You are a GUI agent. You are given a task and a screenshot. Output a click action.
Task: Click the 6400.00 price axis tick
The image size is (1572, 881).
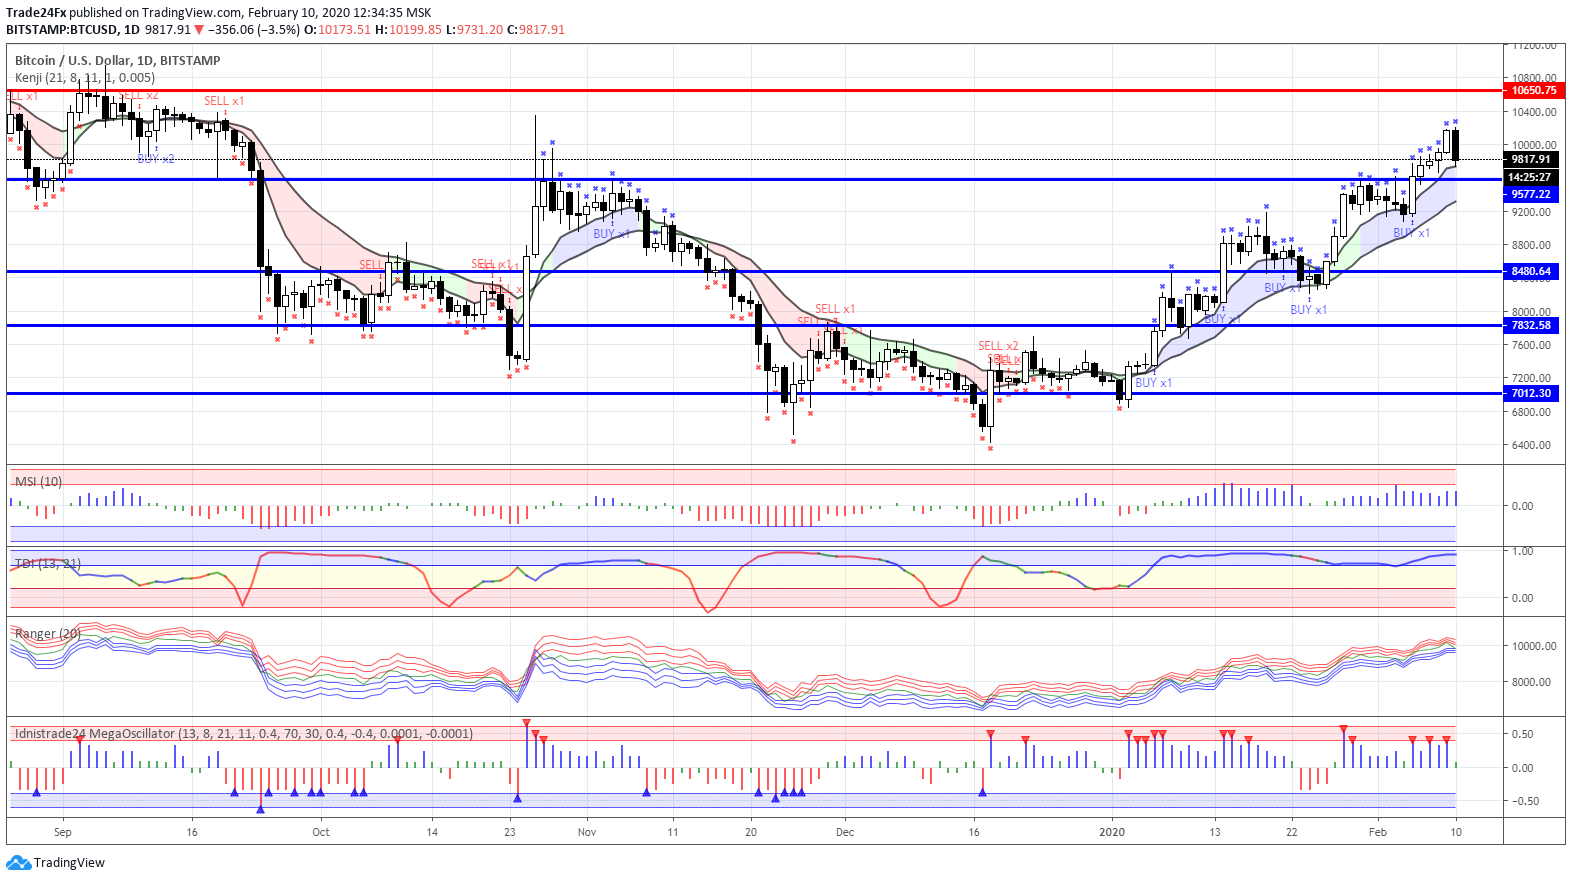point(1531,445)
